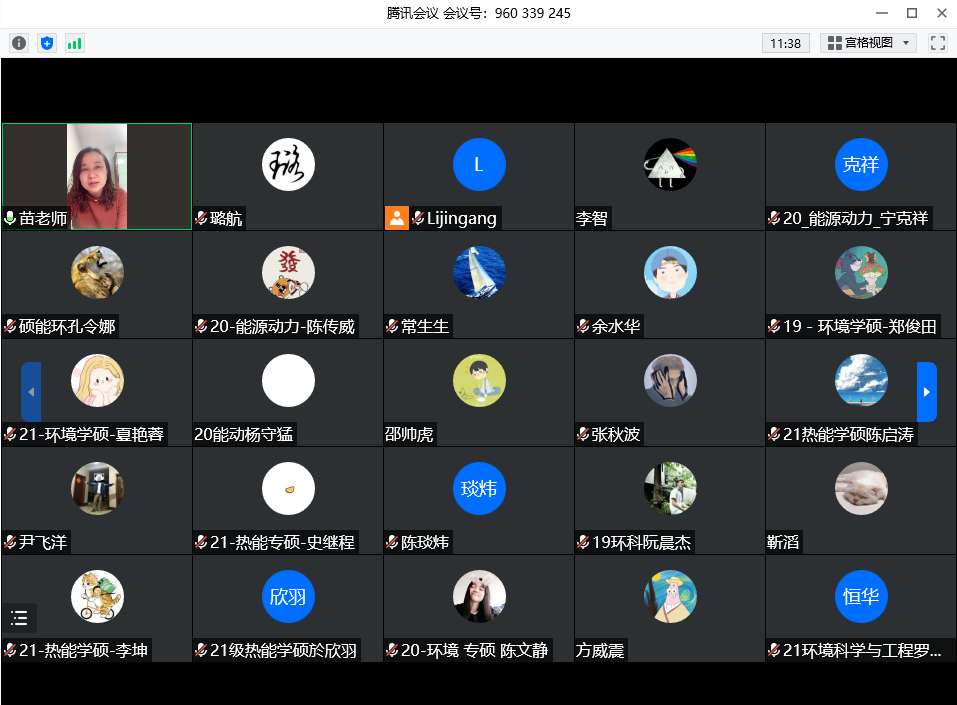Click muted mic icon beside 余水华
This screenshot has width=957, height=705.
583,327
